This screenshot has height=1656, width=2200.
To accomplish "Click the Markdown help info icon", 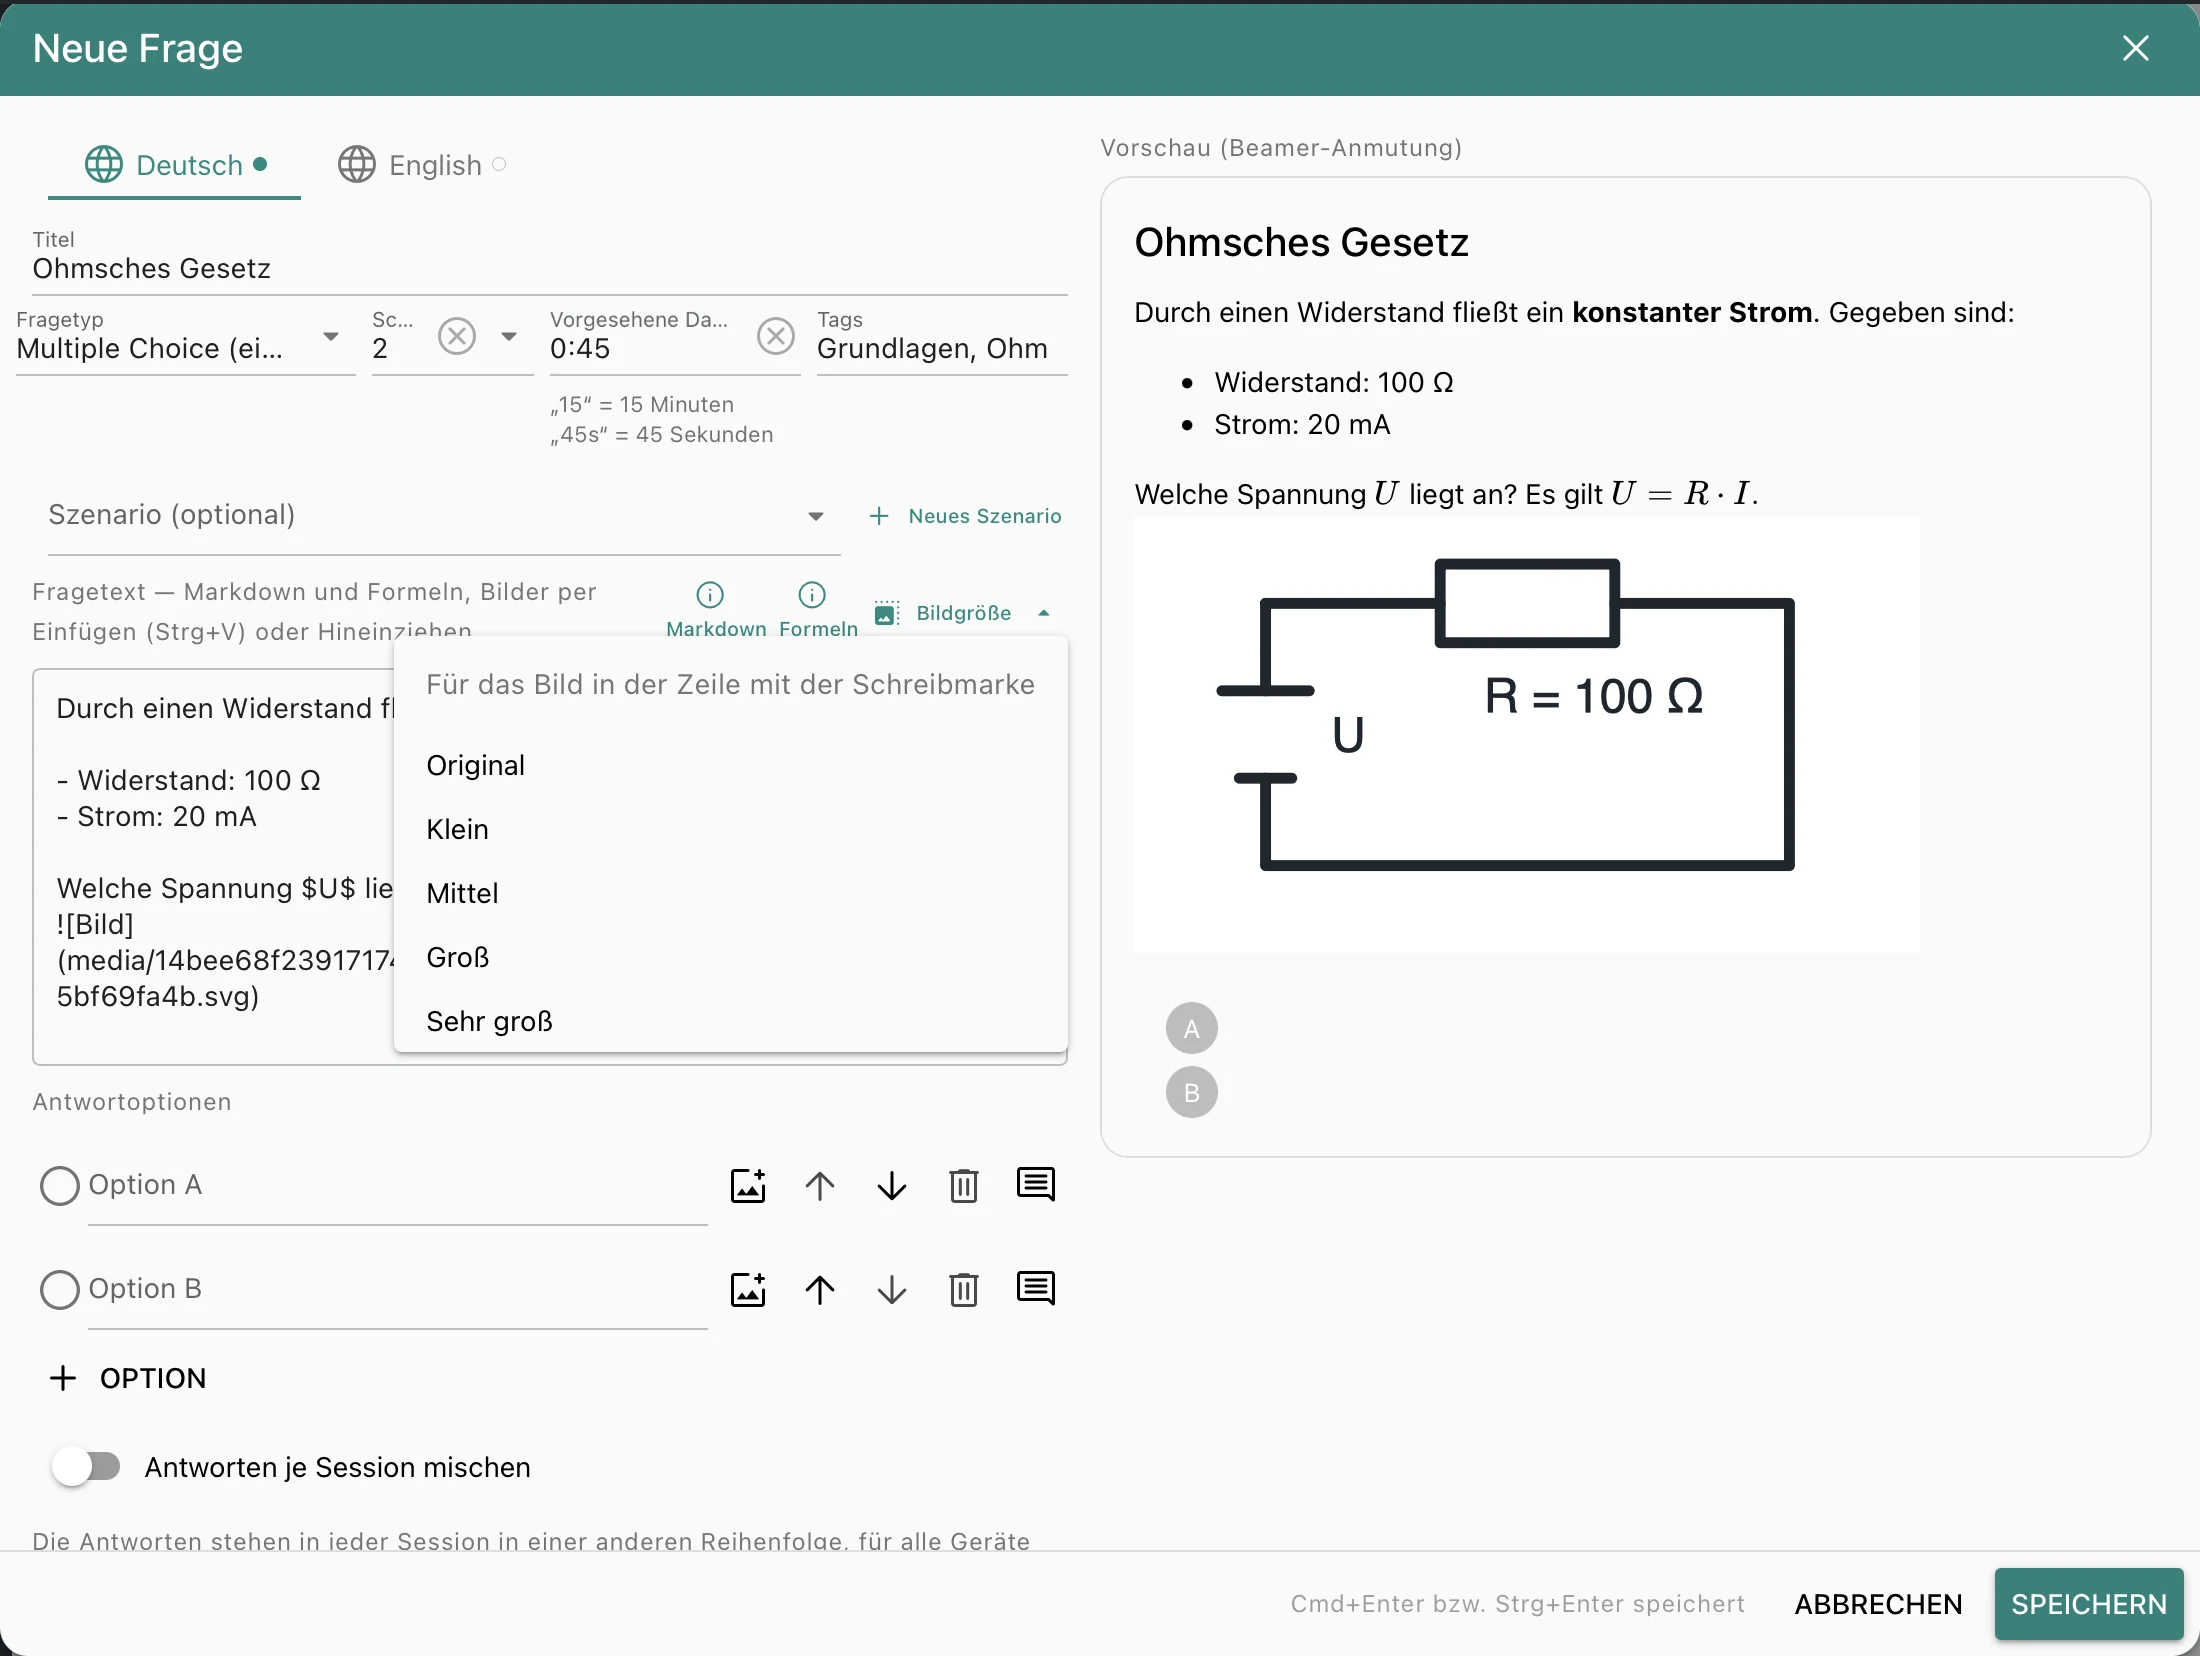I will [x=710, y=595].
